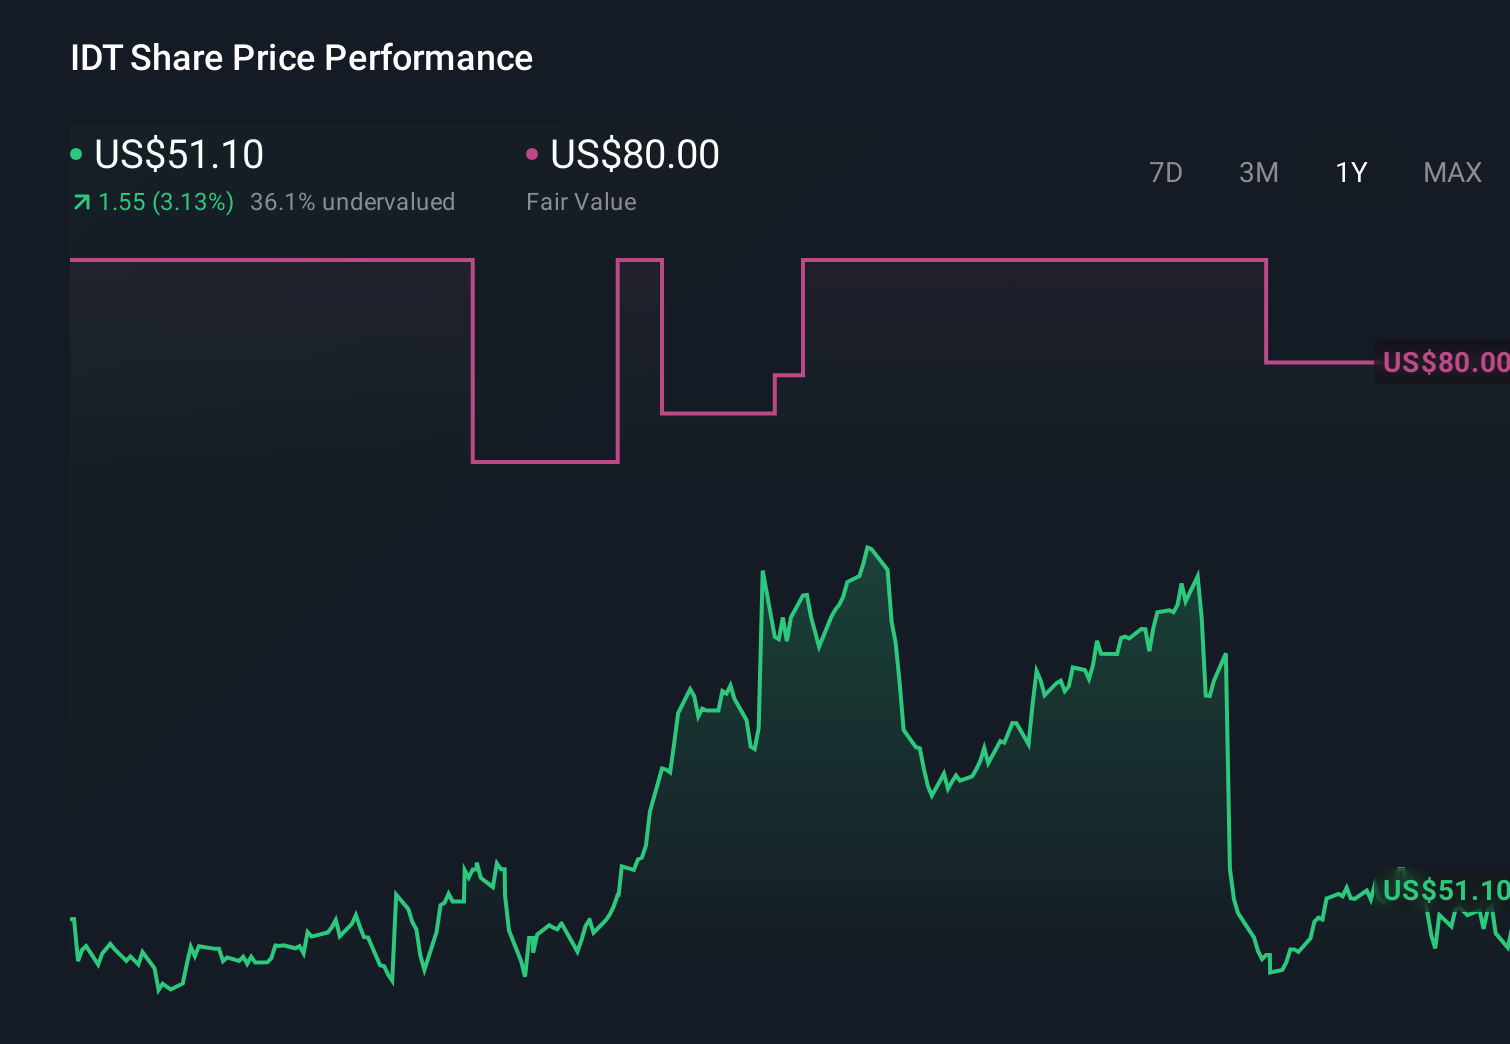
Task: Expand the 1.55 (3.13%) change indicator
Action: click(x=166, y=202)
